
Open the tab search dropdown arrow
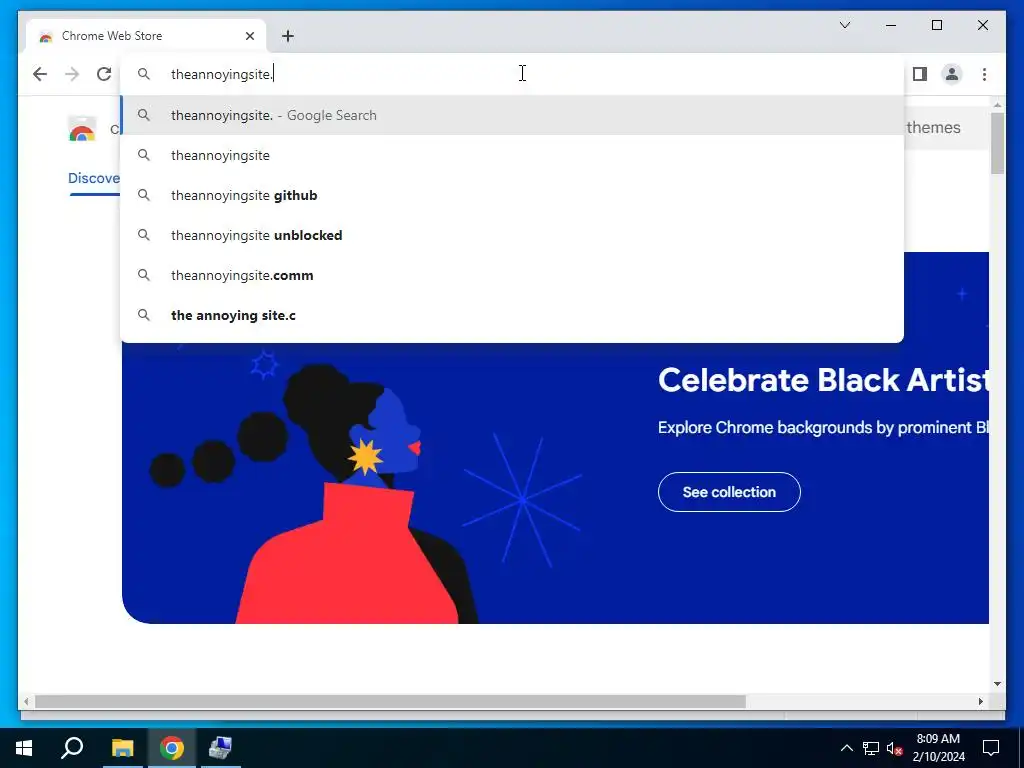[844, 25]
